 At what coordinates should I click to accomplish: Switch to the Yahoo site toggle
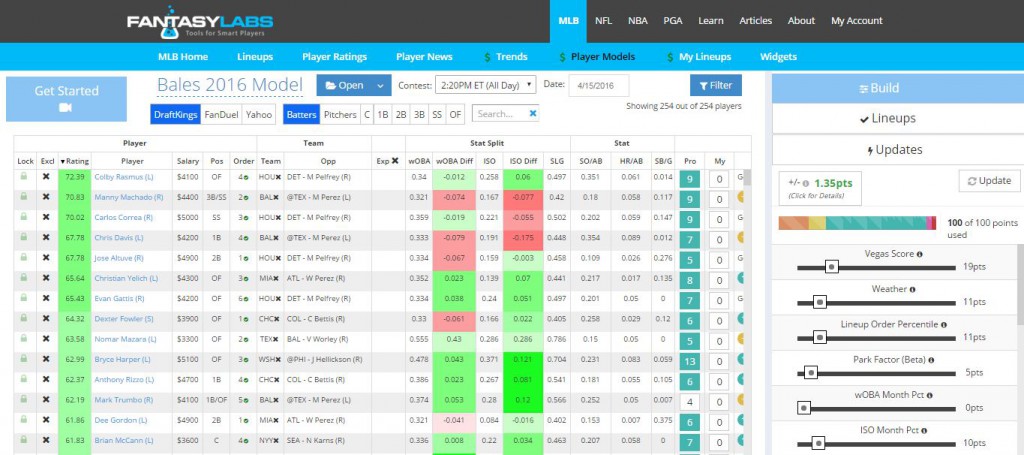[x=259, y=114]
